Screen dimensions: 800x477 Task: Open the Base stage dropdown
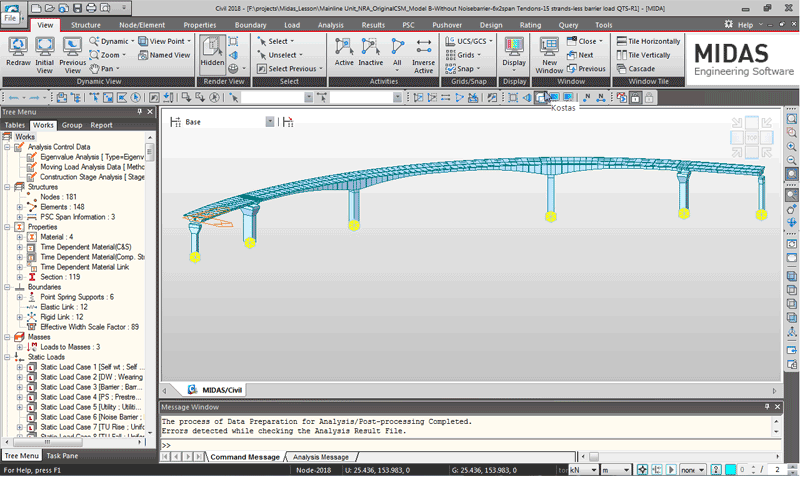pyautogui.click(x=269, y=122)
